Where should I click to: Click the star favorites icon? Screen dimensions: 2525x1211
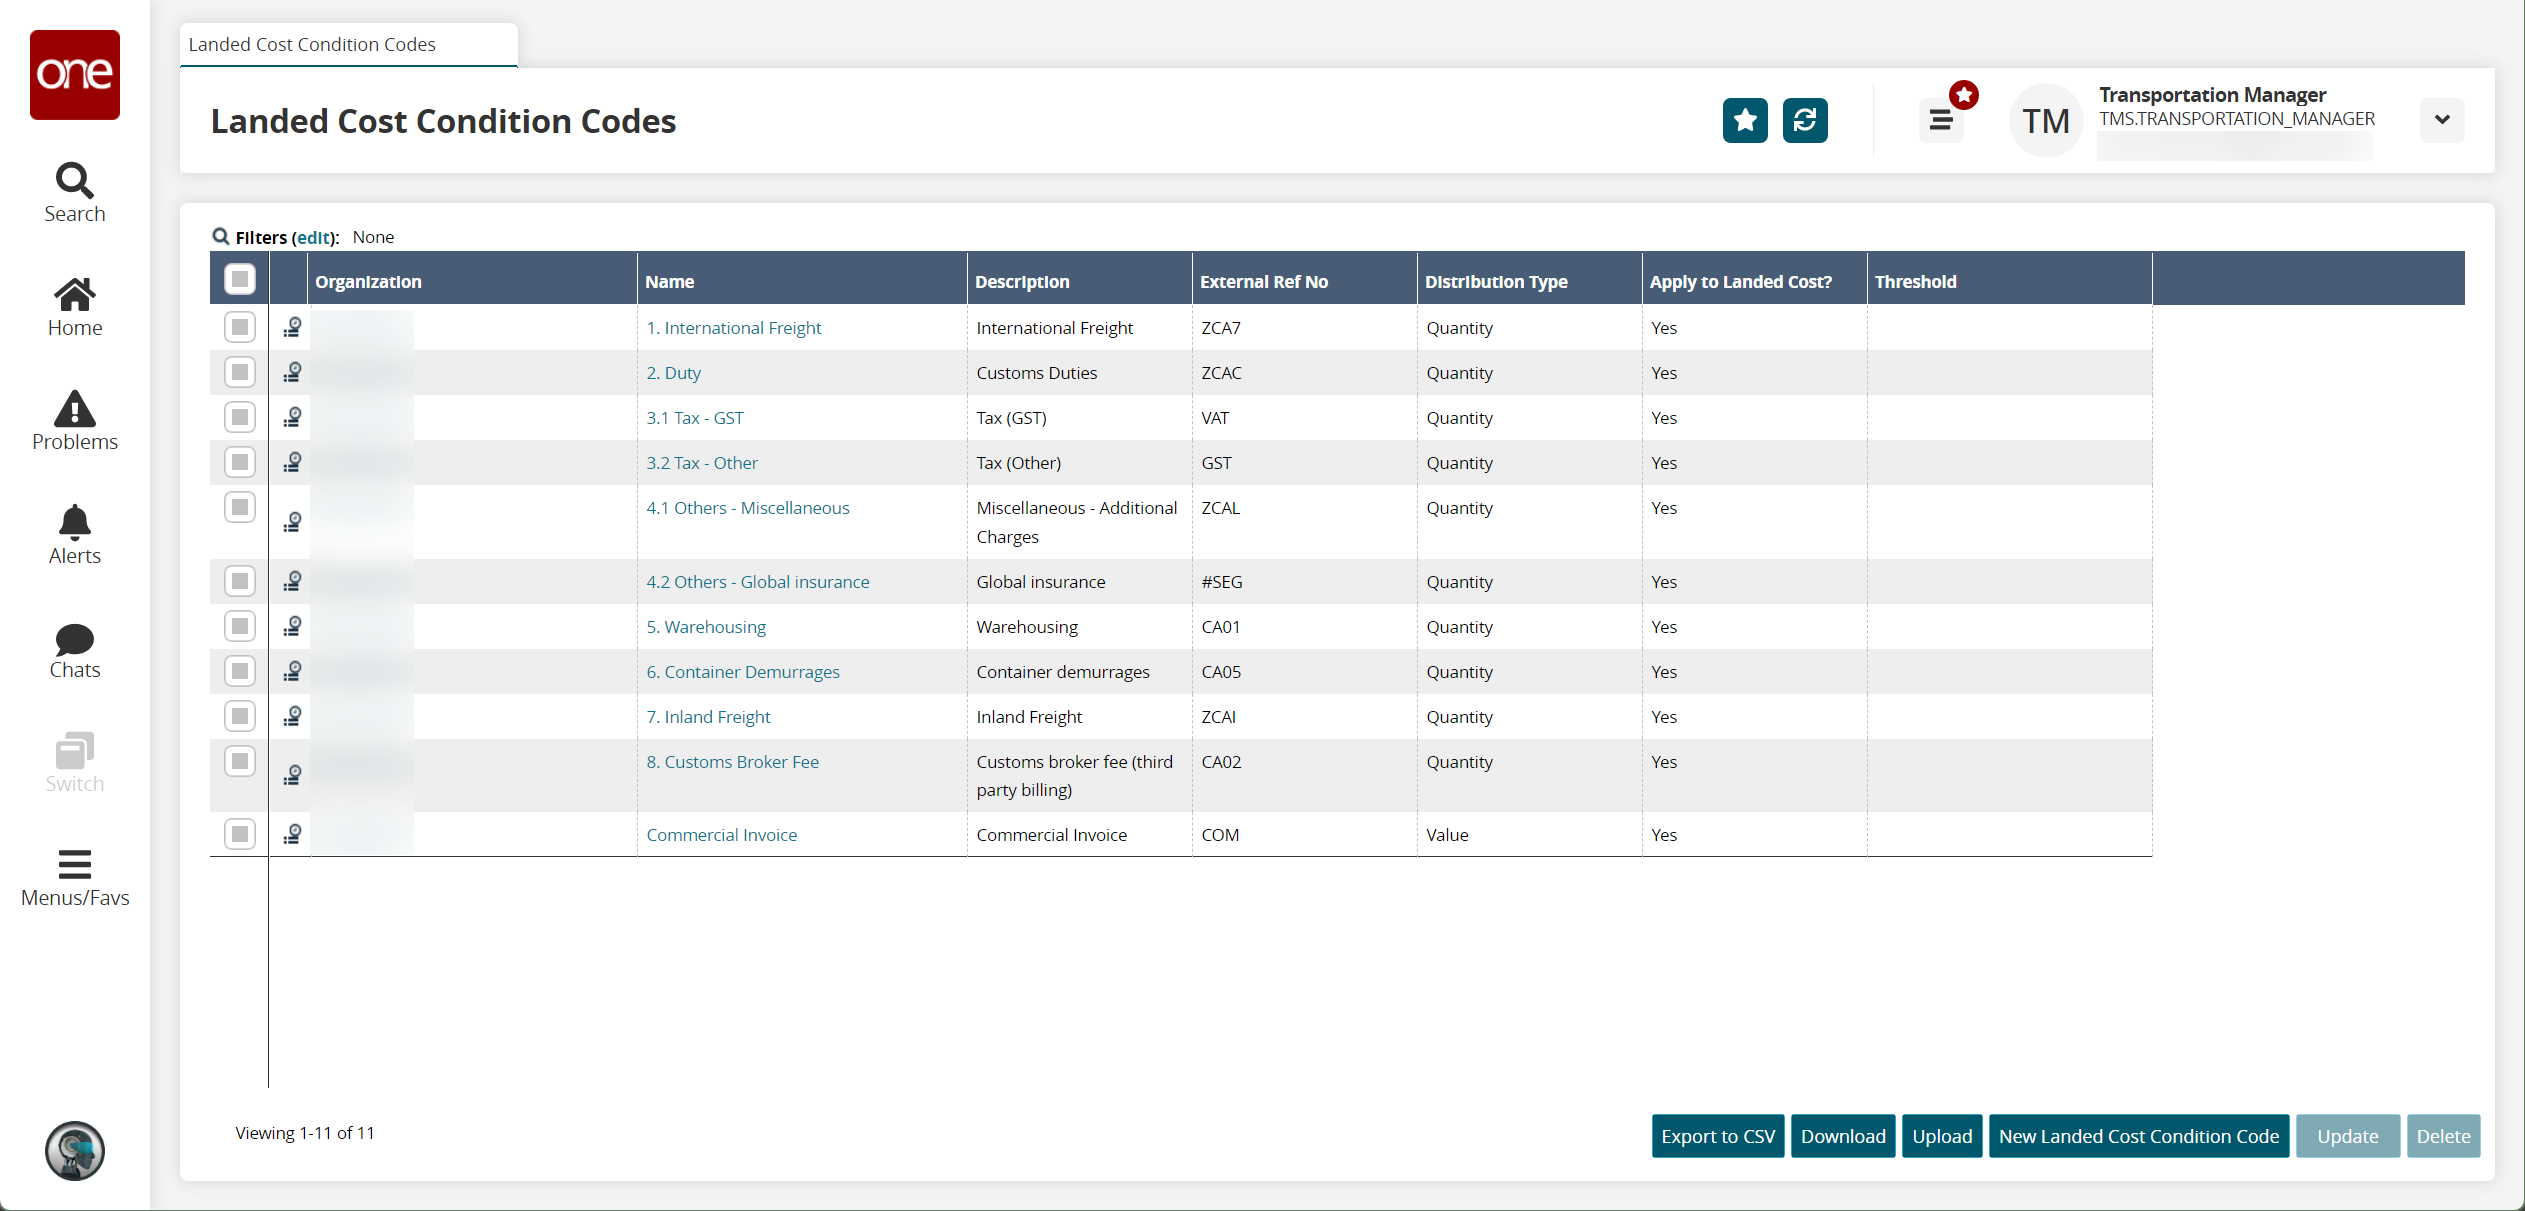click(x=1744, y=121)
